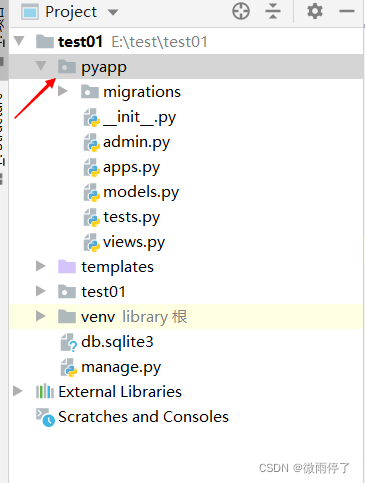The width and height of the screenshot is (365, 483).
Task: Click the migrations package folder icon
Action: tap(90, 91)
